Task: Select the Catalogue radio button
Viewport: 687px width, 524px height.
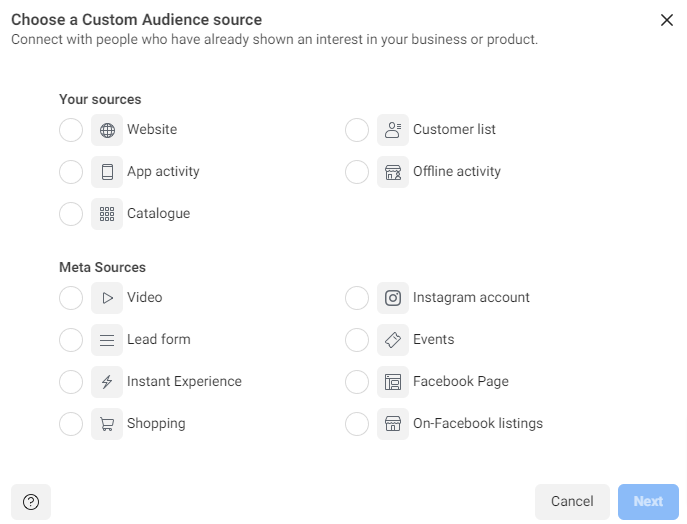Action: [x=71, y=214]
